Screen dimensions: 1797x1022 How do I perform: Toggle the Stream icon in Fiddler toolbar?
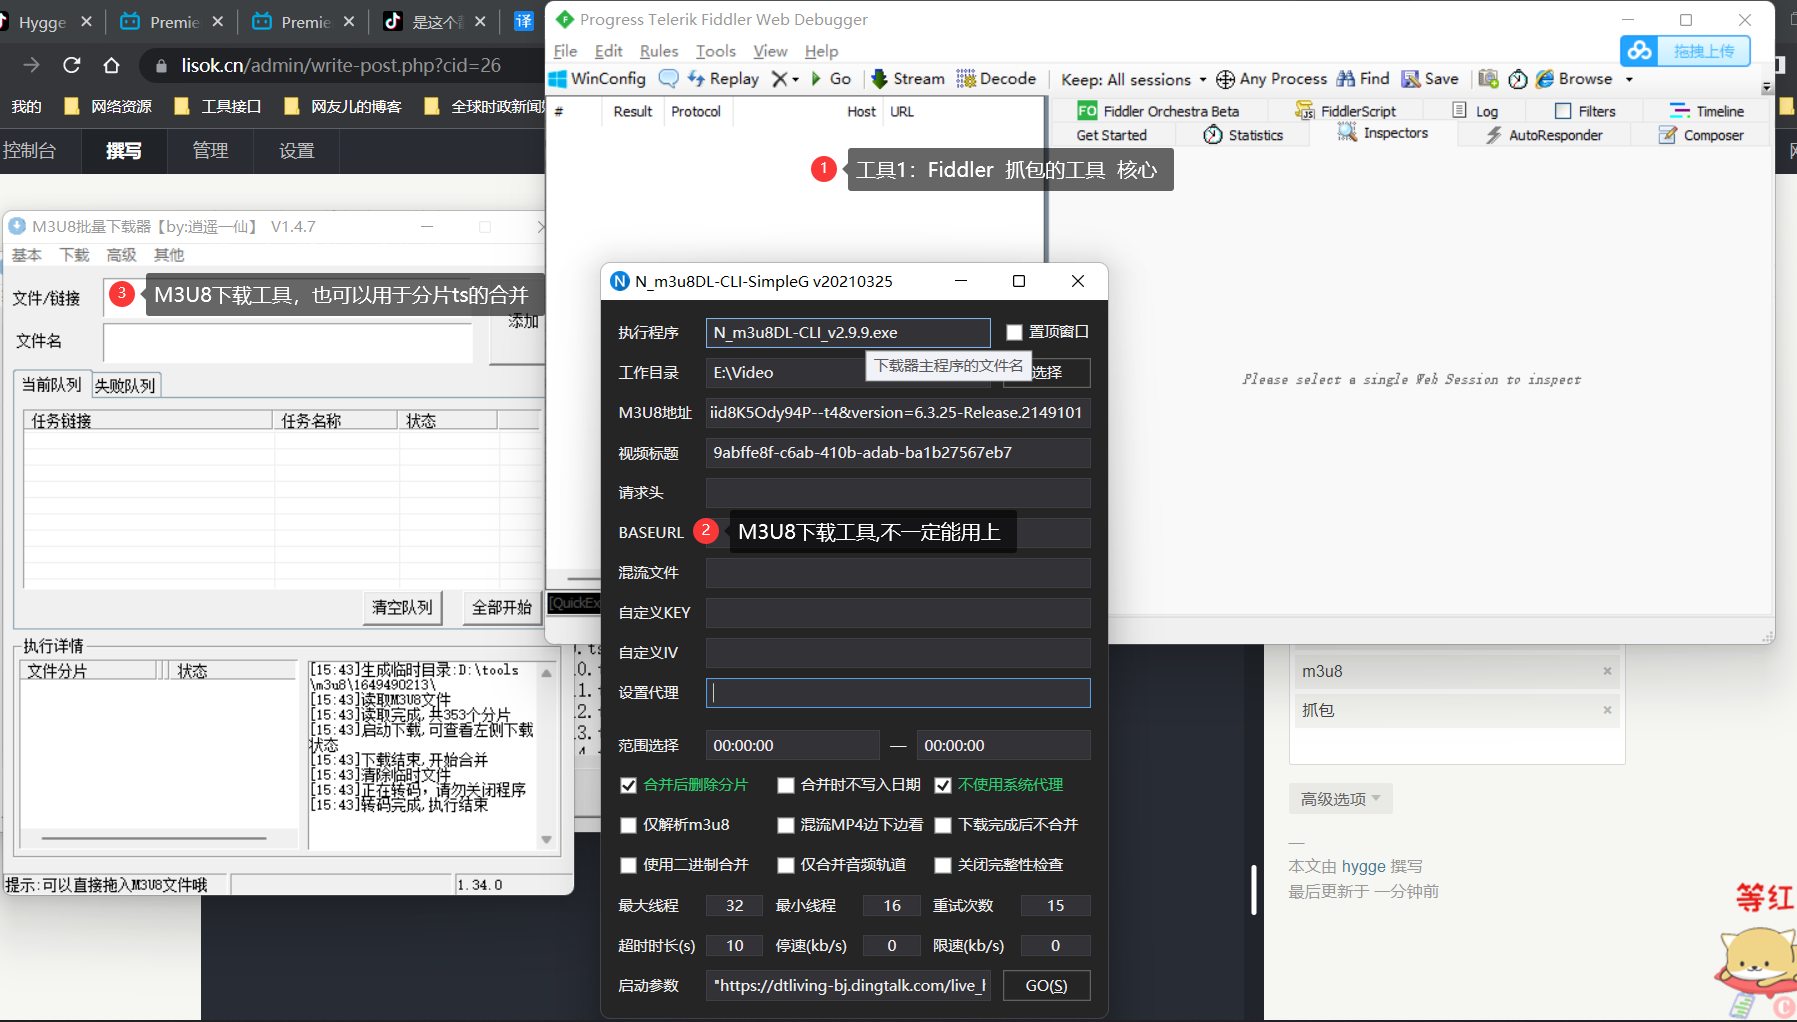[x=879, y=79]
